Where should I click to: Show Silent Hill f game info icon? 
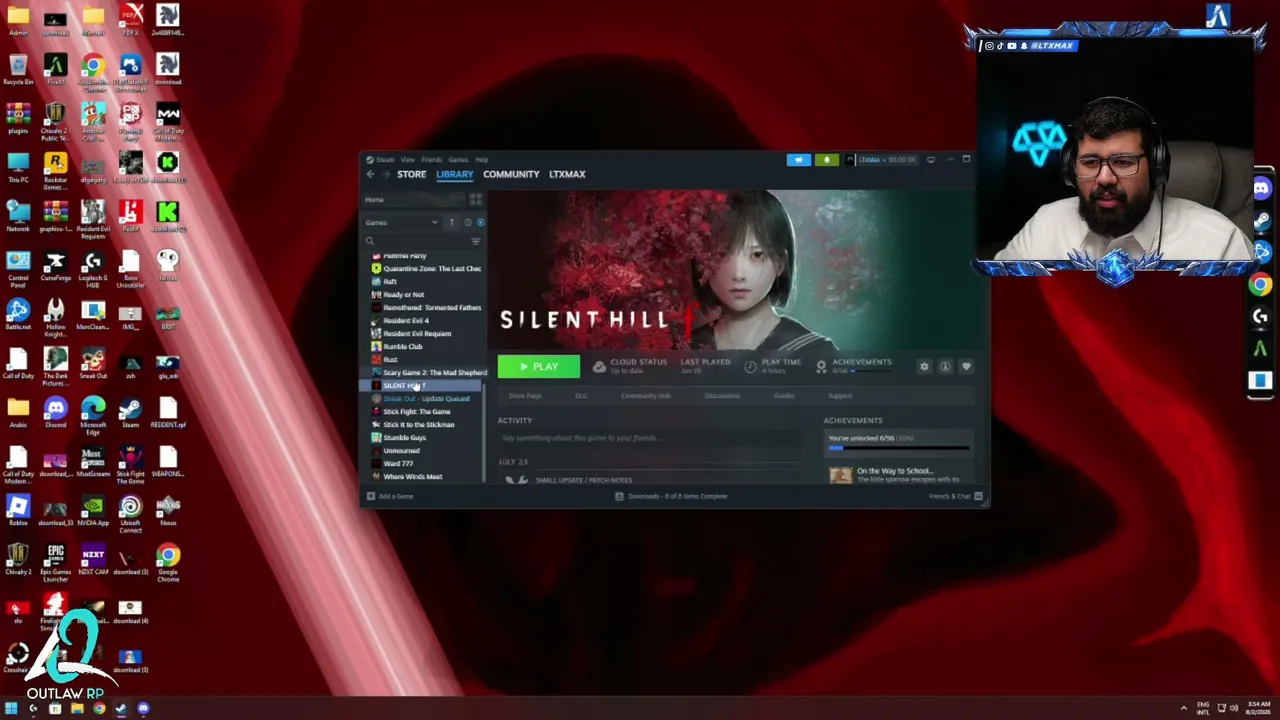tap(945, 367)
